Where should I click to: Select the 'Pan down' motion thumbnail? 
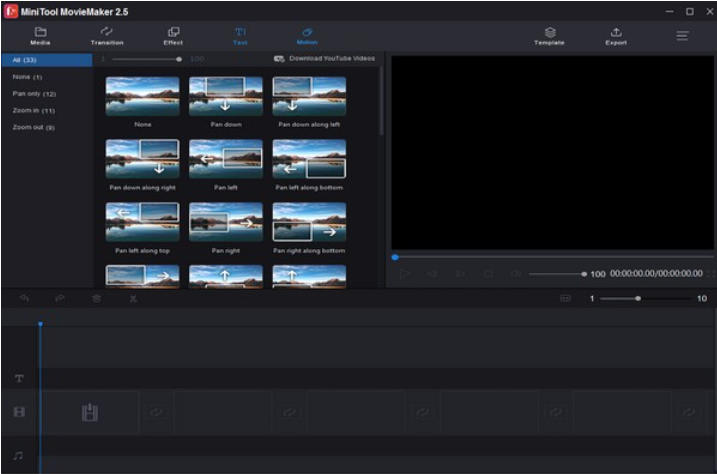pyautogui.click(x=226, y=97)
